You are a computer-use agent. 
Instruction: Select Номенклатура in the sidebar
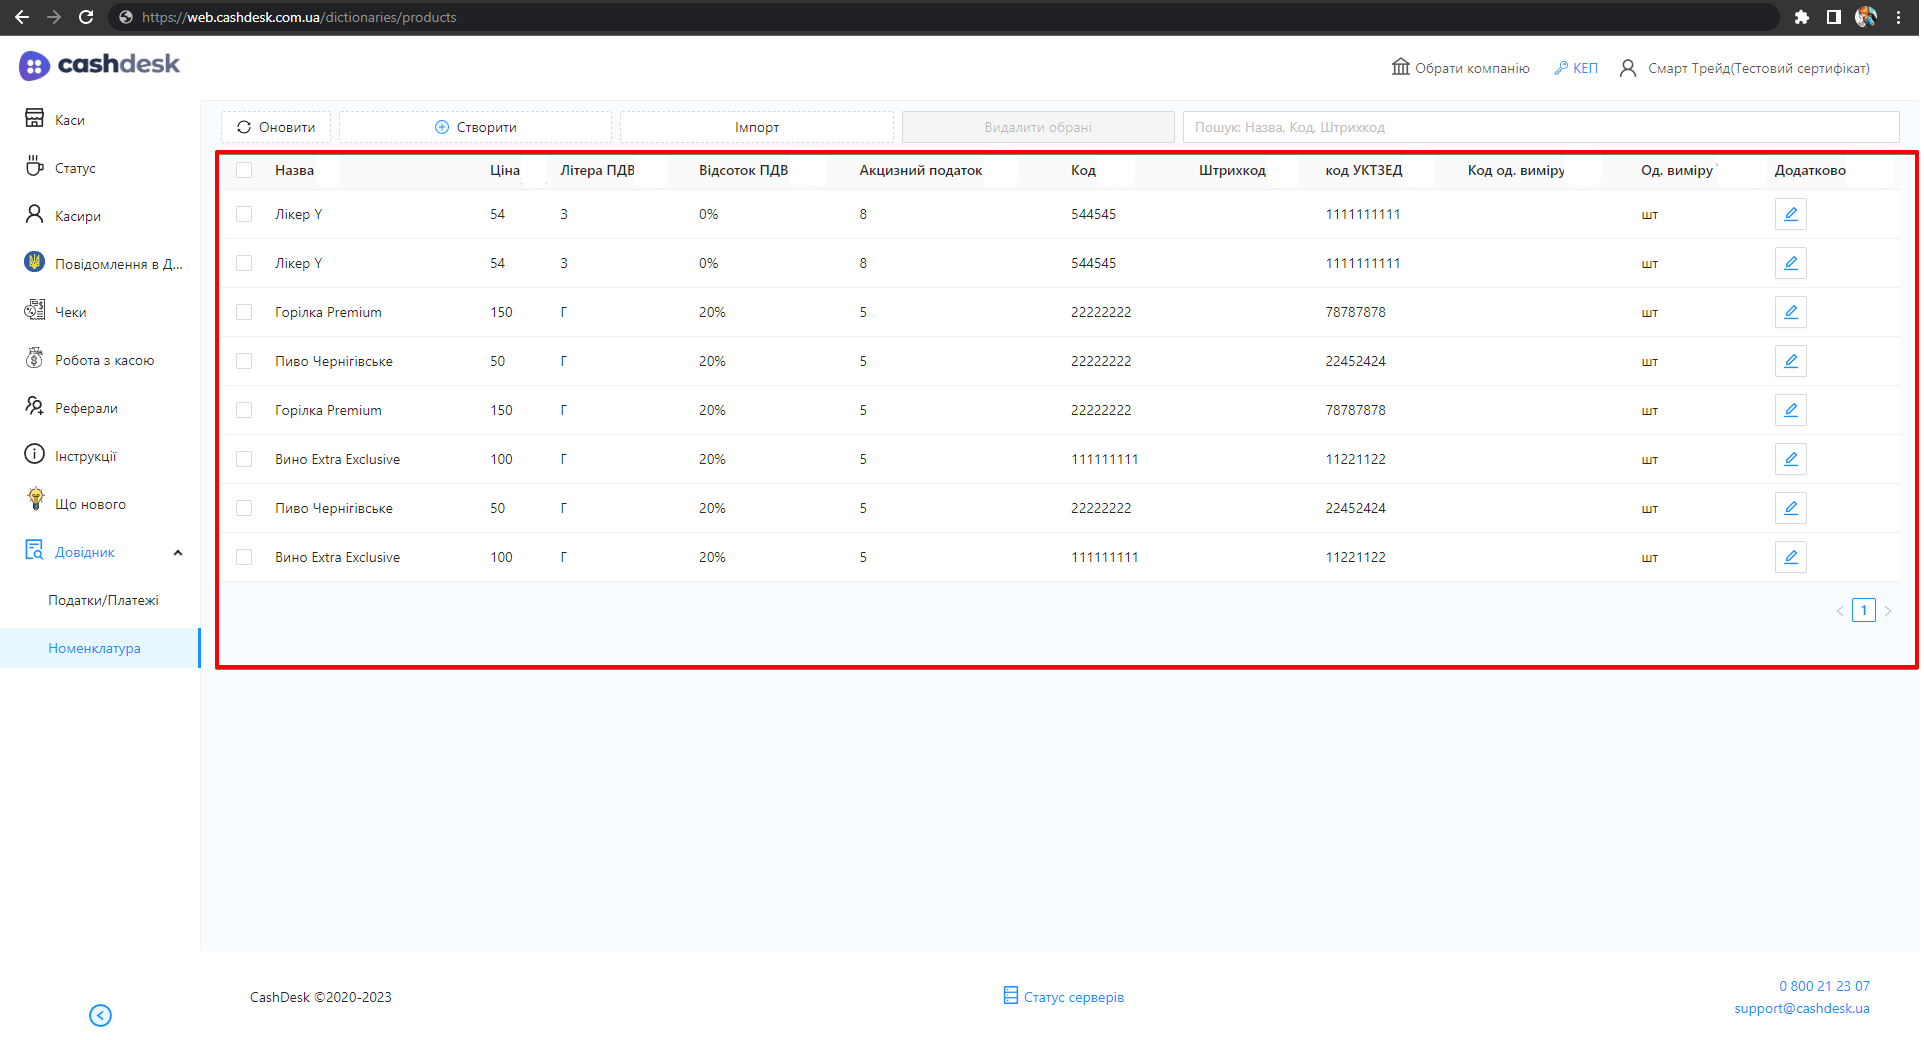coord(94,648)
